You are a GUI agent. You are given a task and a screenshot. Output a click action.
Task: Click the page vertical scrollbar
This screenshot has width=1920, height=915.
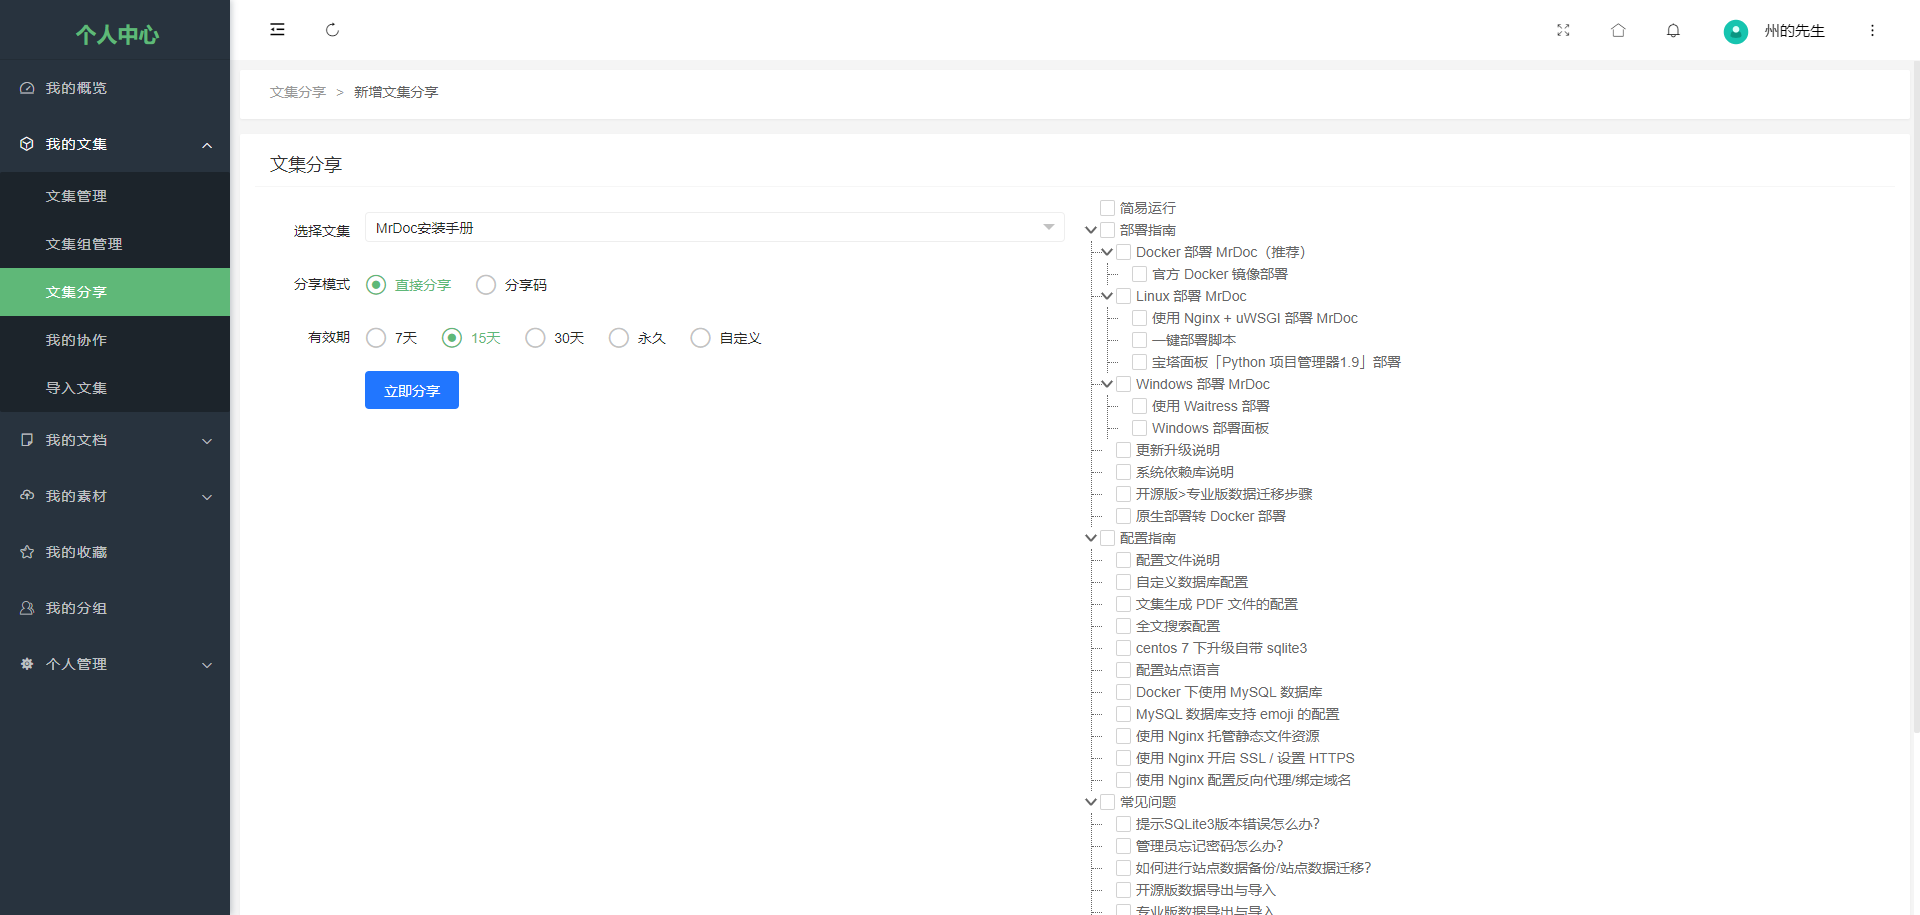pos(1915,400)
